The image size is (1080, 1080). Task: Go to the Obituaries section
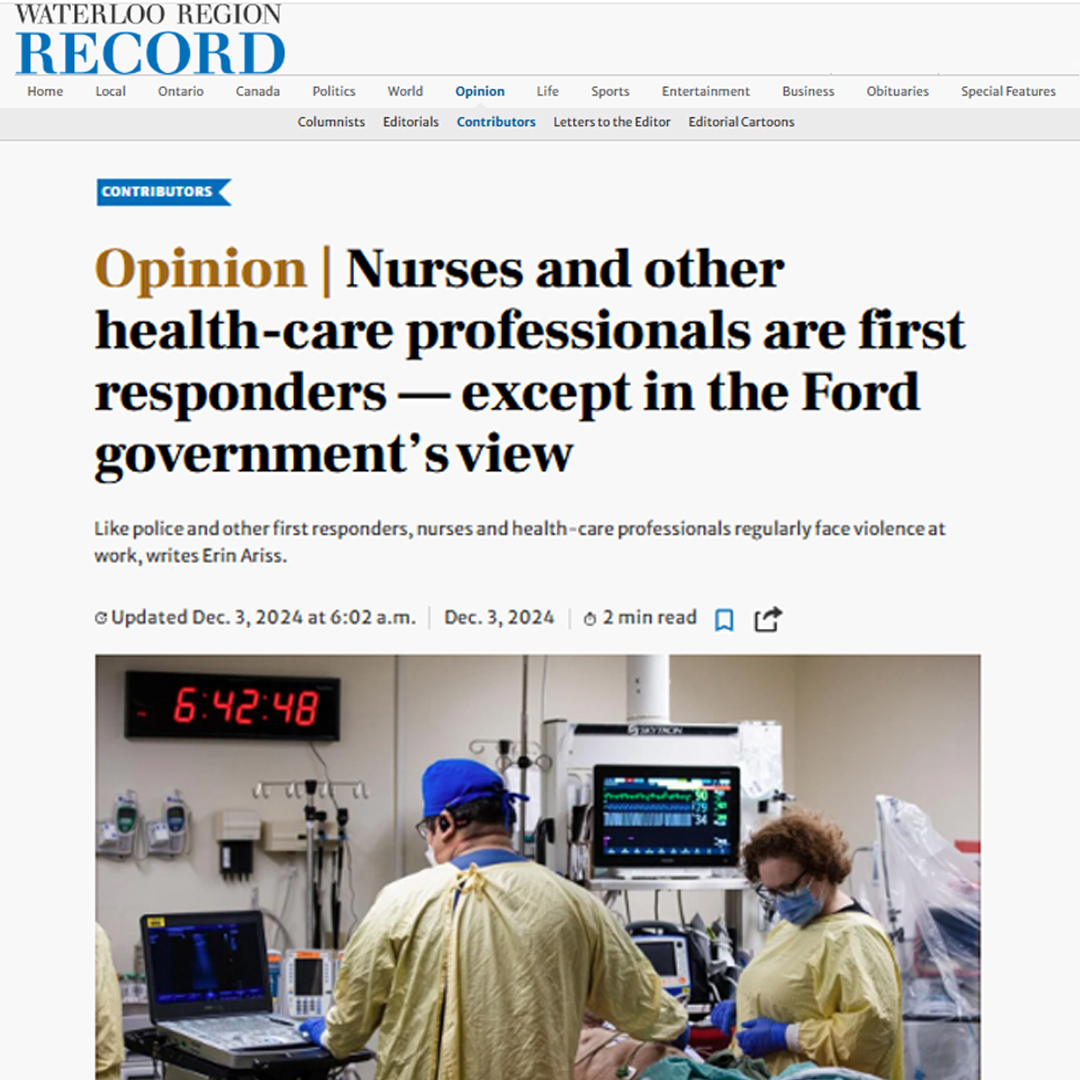(897, 91)
